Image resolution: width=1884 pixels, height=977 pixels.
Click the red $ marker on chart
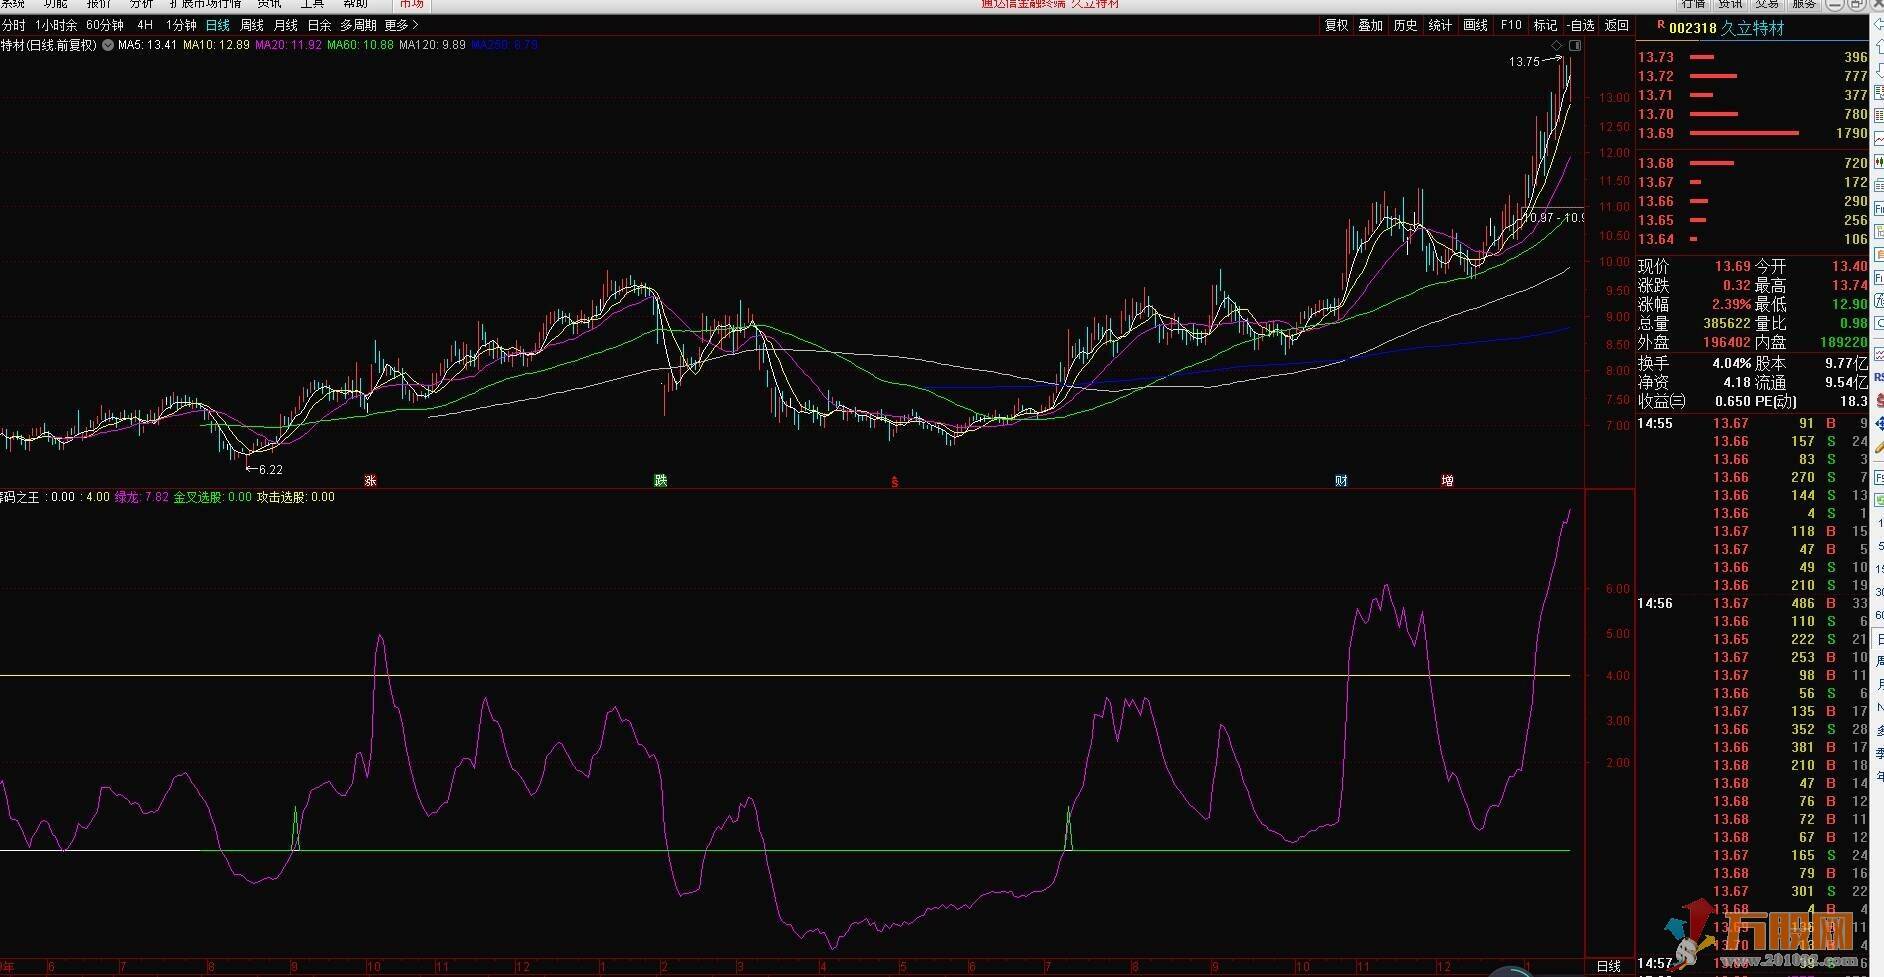(x=894, y=482)
